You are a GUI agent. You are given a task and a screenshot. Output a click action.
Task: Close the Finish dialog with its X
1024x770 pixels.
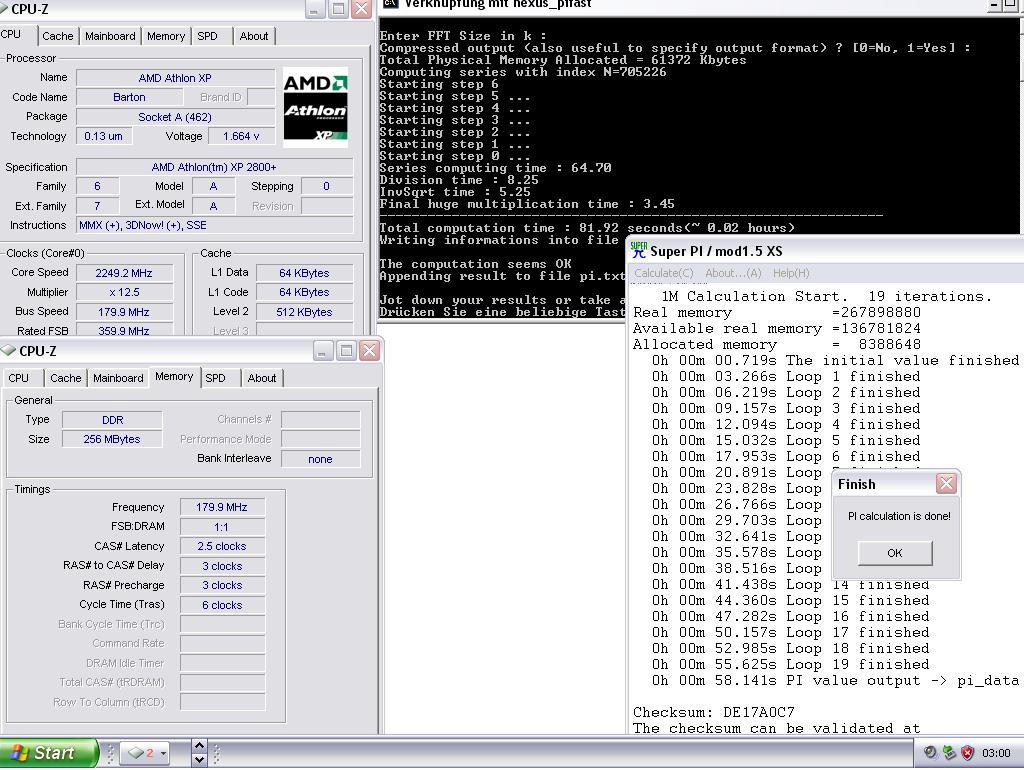(946, 483)
